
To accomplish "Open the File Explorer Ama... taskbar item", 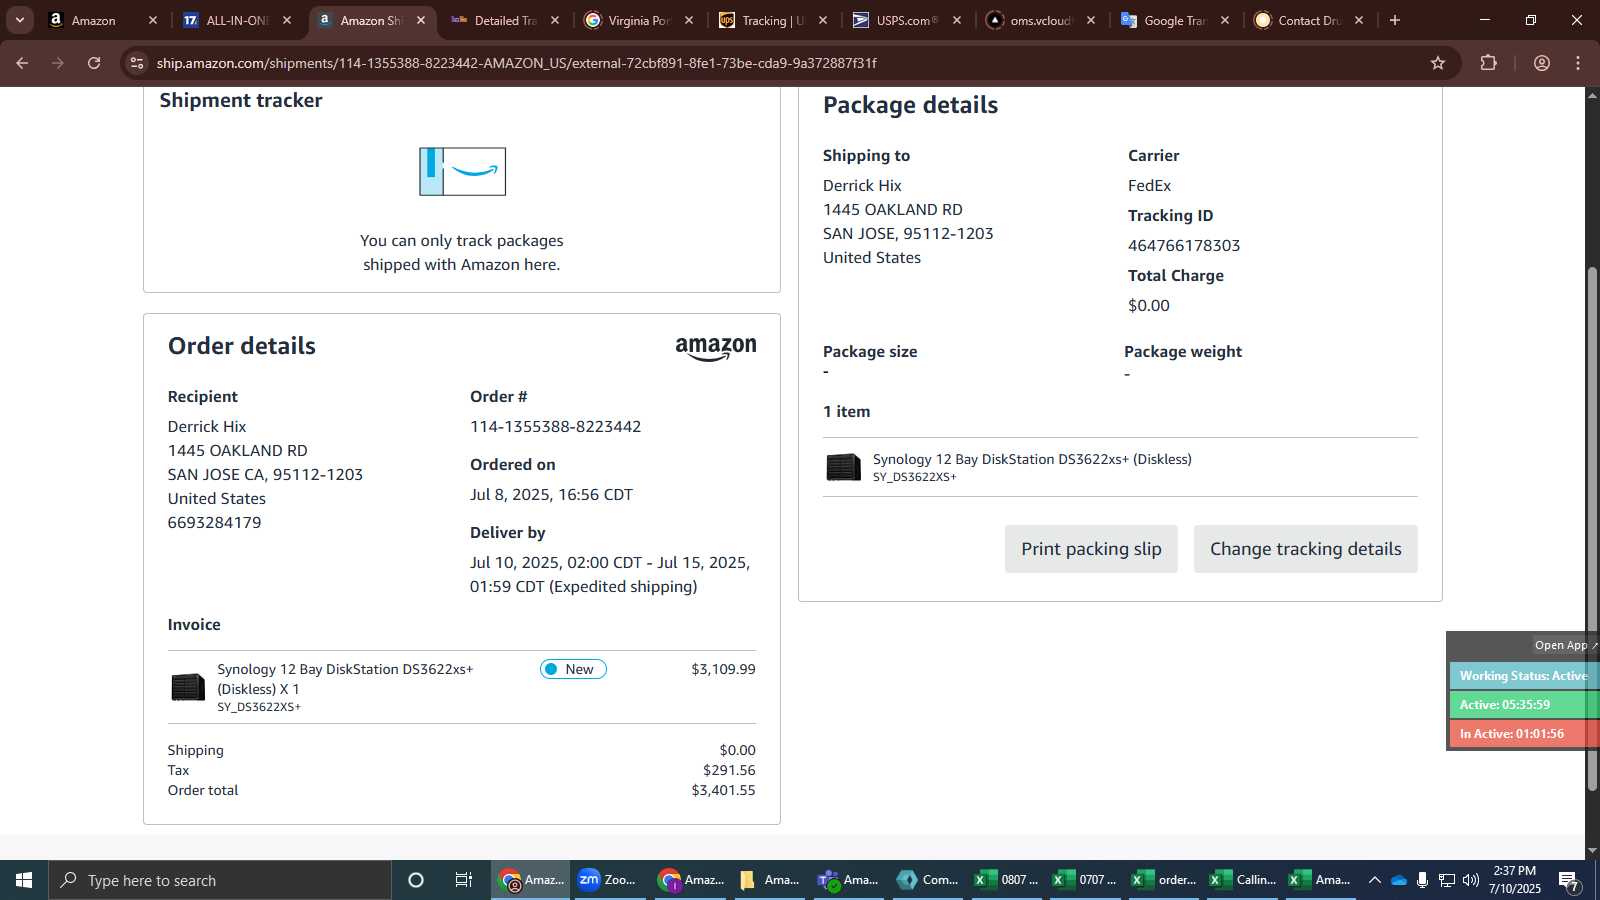I will (769, 880).
